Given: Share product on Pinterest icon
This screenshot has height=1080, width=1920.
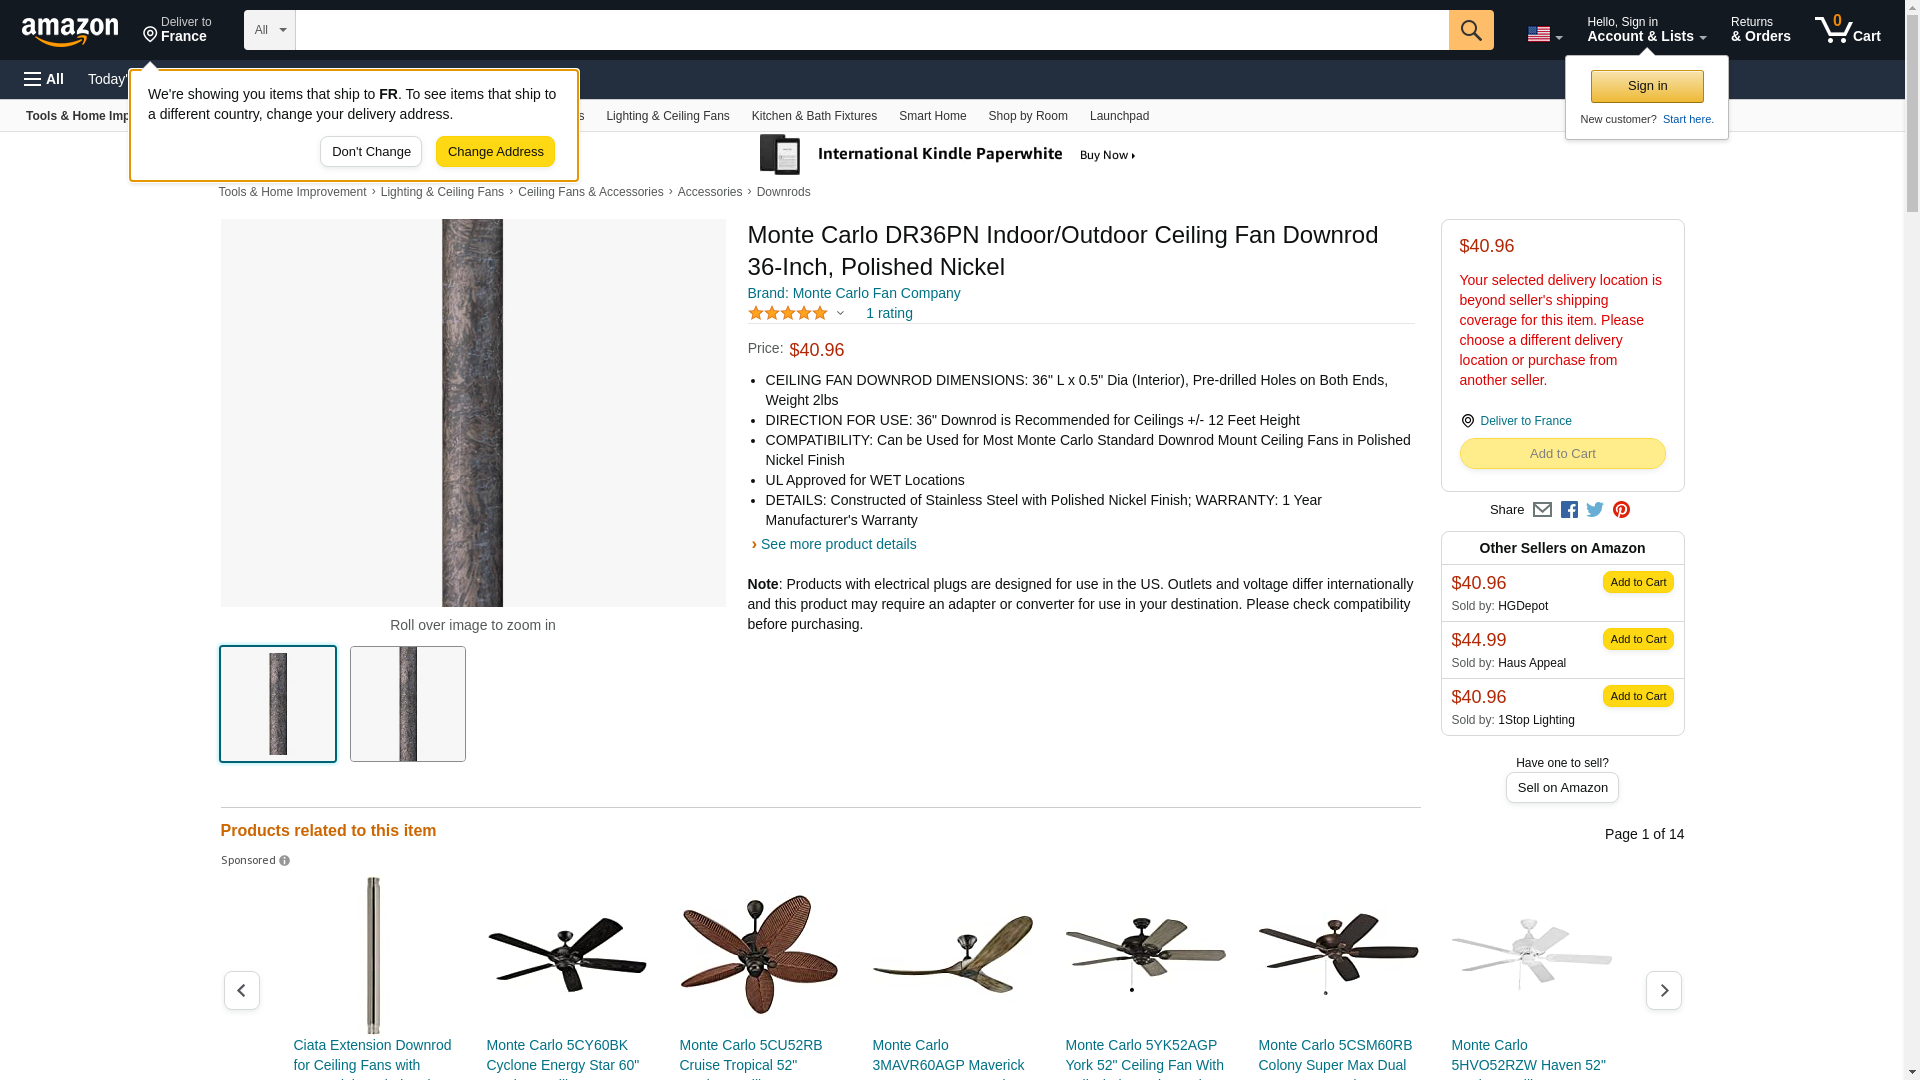Looking at the screenshot, I should click(x=1621, y=510).
